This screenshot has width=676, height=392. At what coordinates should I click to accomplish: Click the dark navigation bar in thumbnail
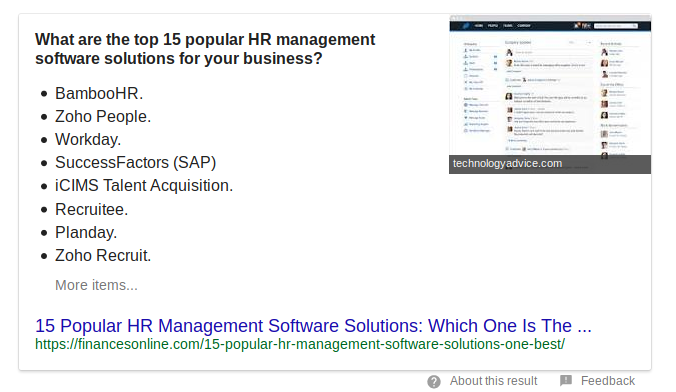pyautogui.click(x=550, y=26)
